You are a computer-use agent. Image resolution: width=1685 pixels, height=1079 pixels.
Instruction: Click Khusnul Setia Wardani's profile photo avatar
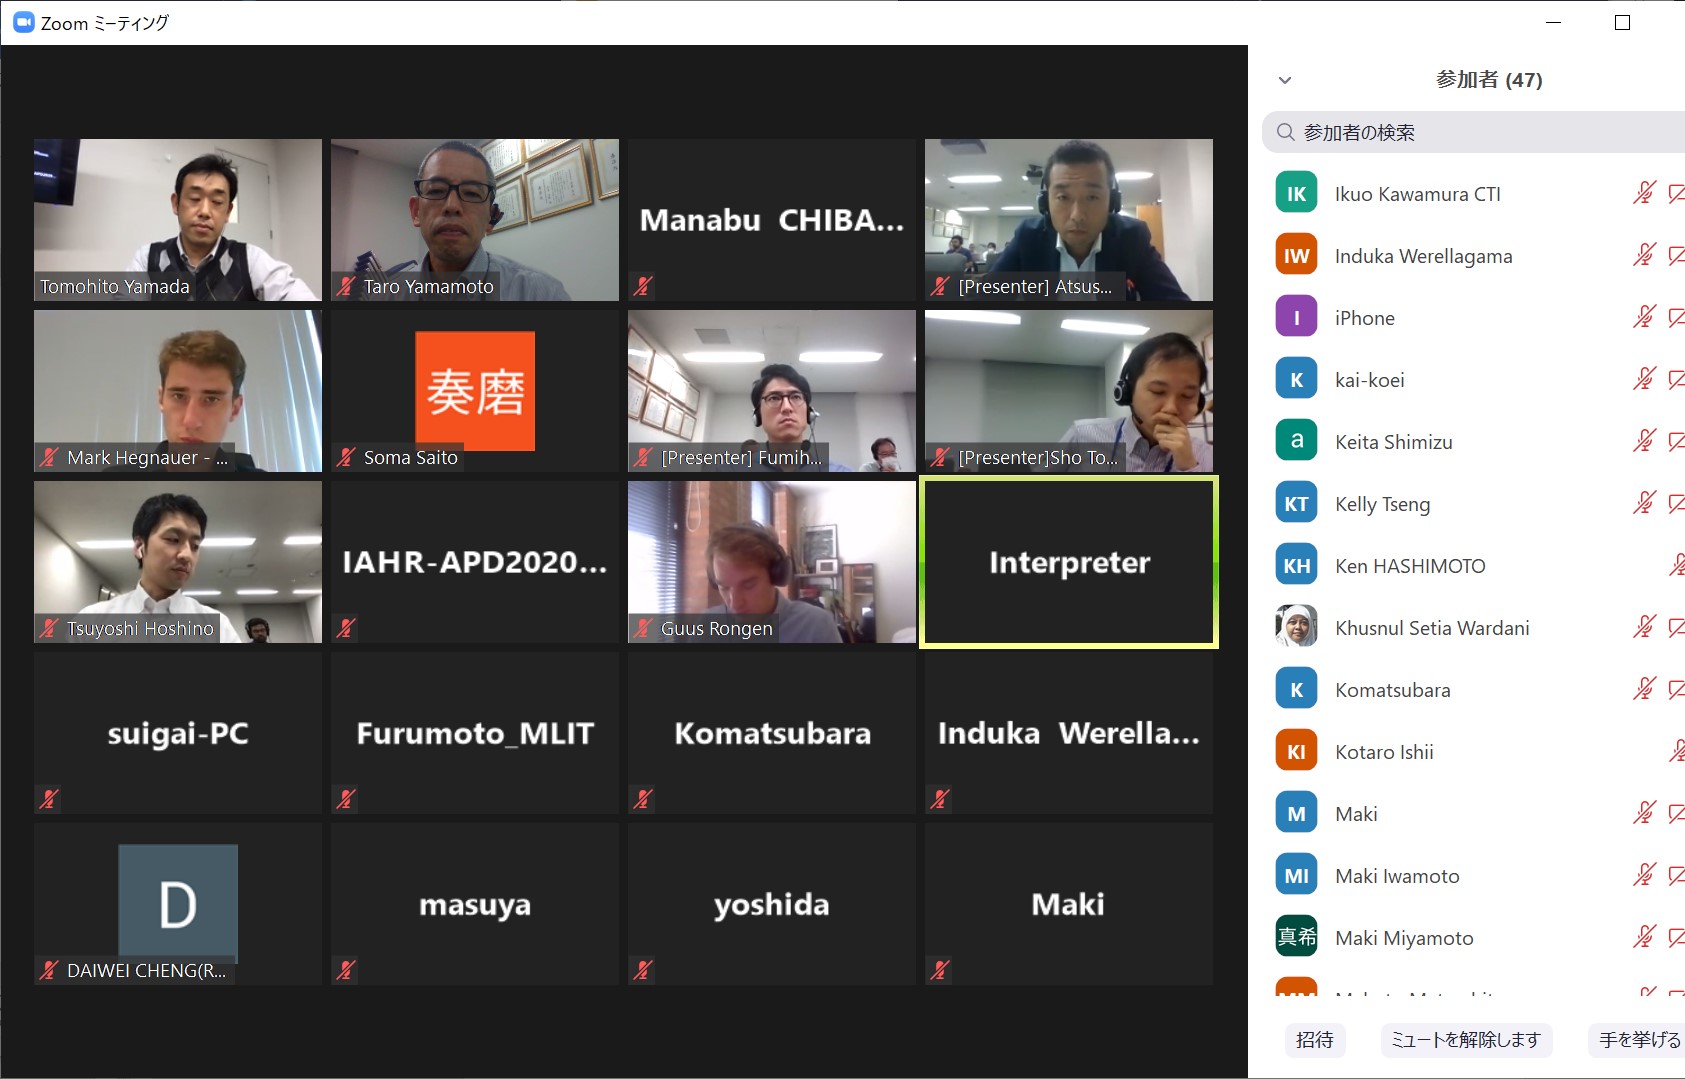point(1296,627)
